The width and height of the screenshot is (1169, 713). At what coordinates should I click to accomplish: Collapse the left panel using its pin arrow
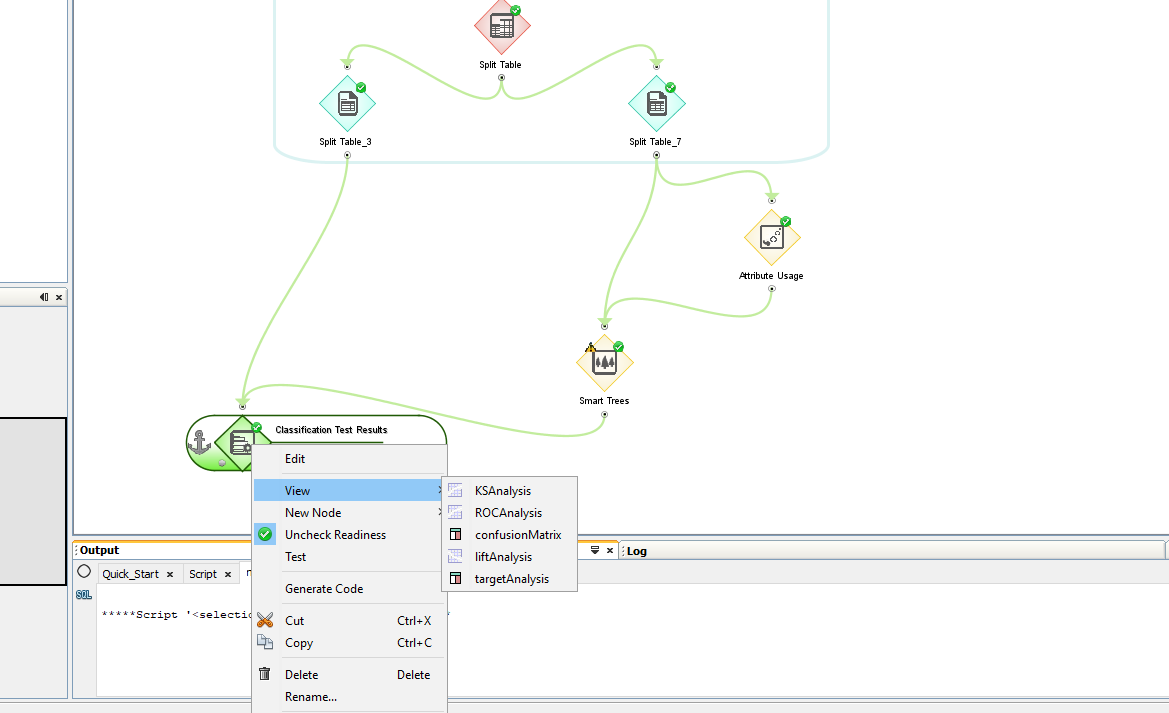[x=44, y=297]
